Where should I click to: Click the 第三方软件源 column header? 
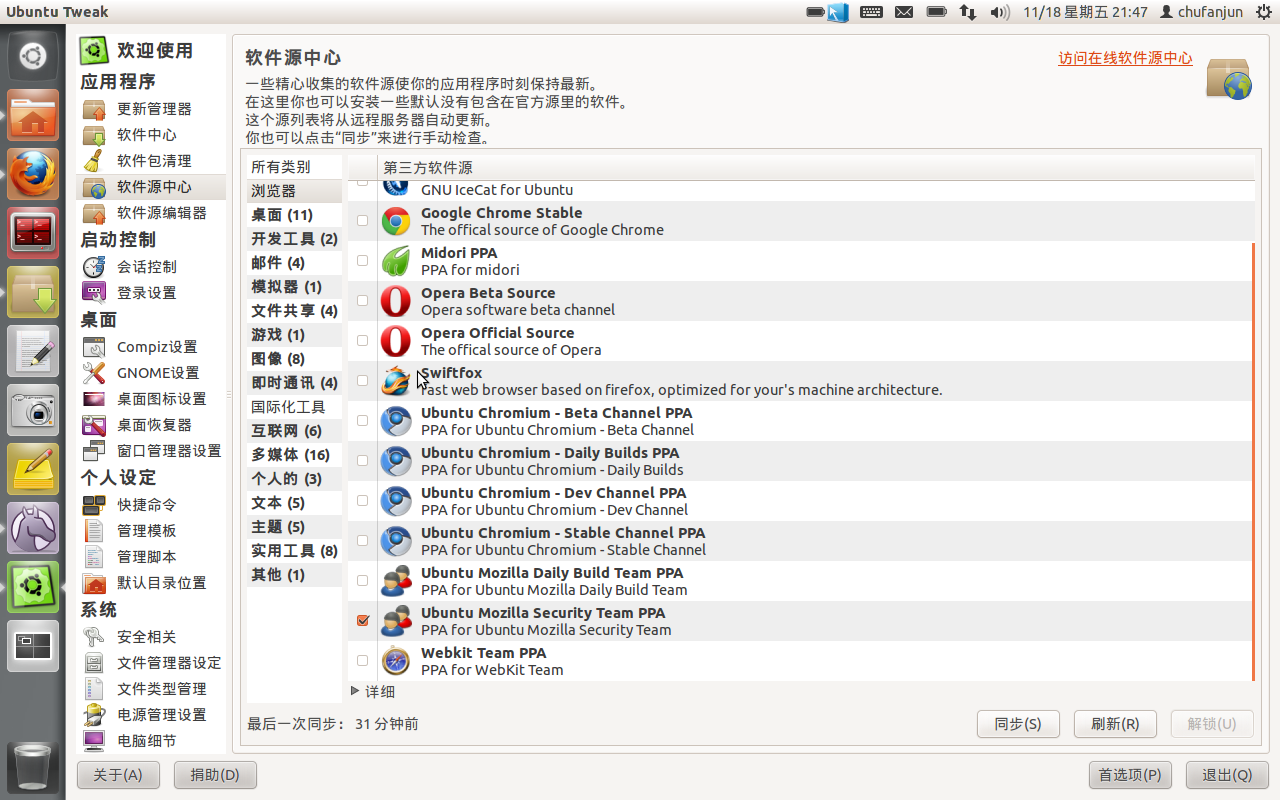click(x=816, y=167)
